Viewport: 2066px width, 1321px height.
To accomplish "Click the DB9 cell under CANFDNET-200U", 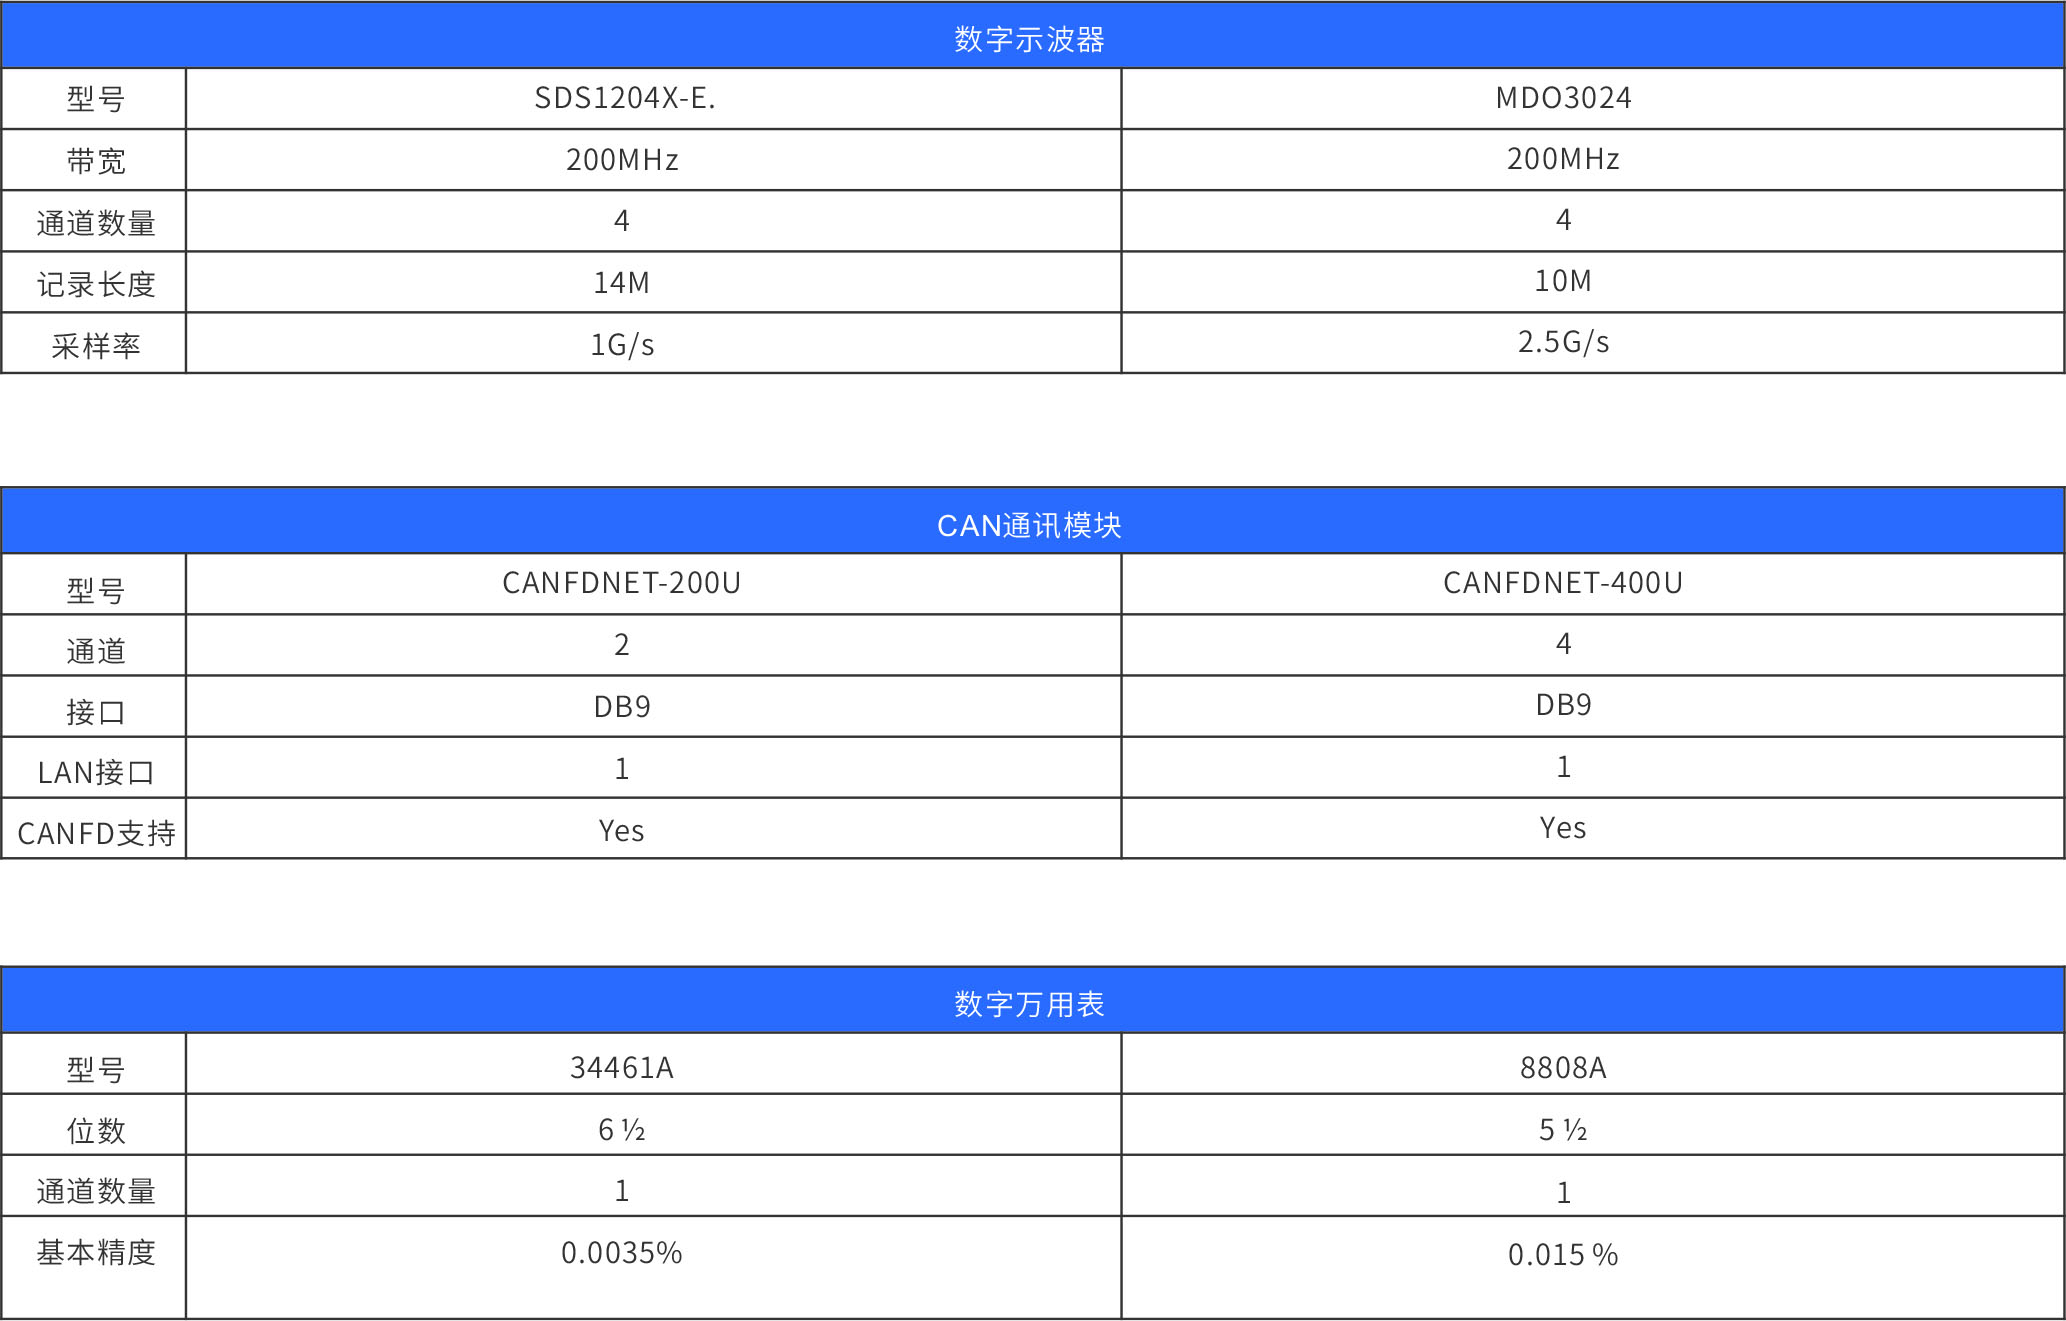I will [622, 707].
